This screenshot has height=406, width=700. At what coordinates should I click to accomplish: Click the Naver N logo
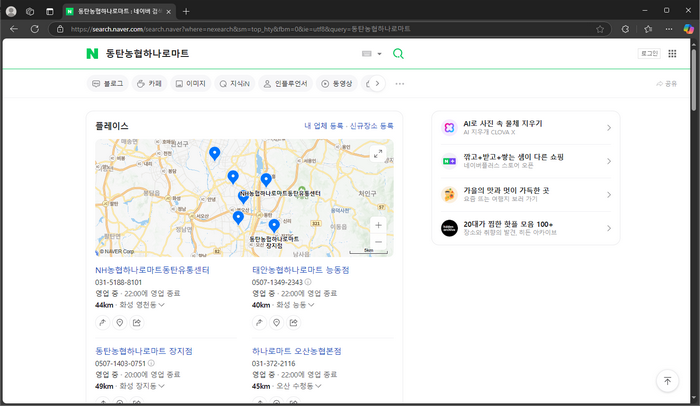point(92,54)
